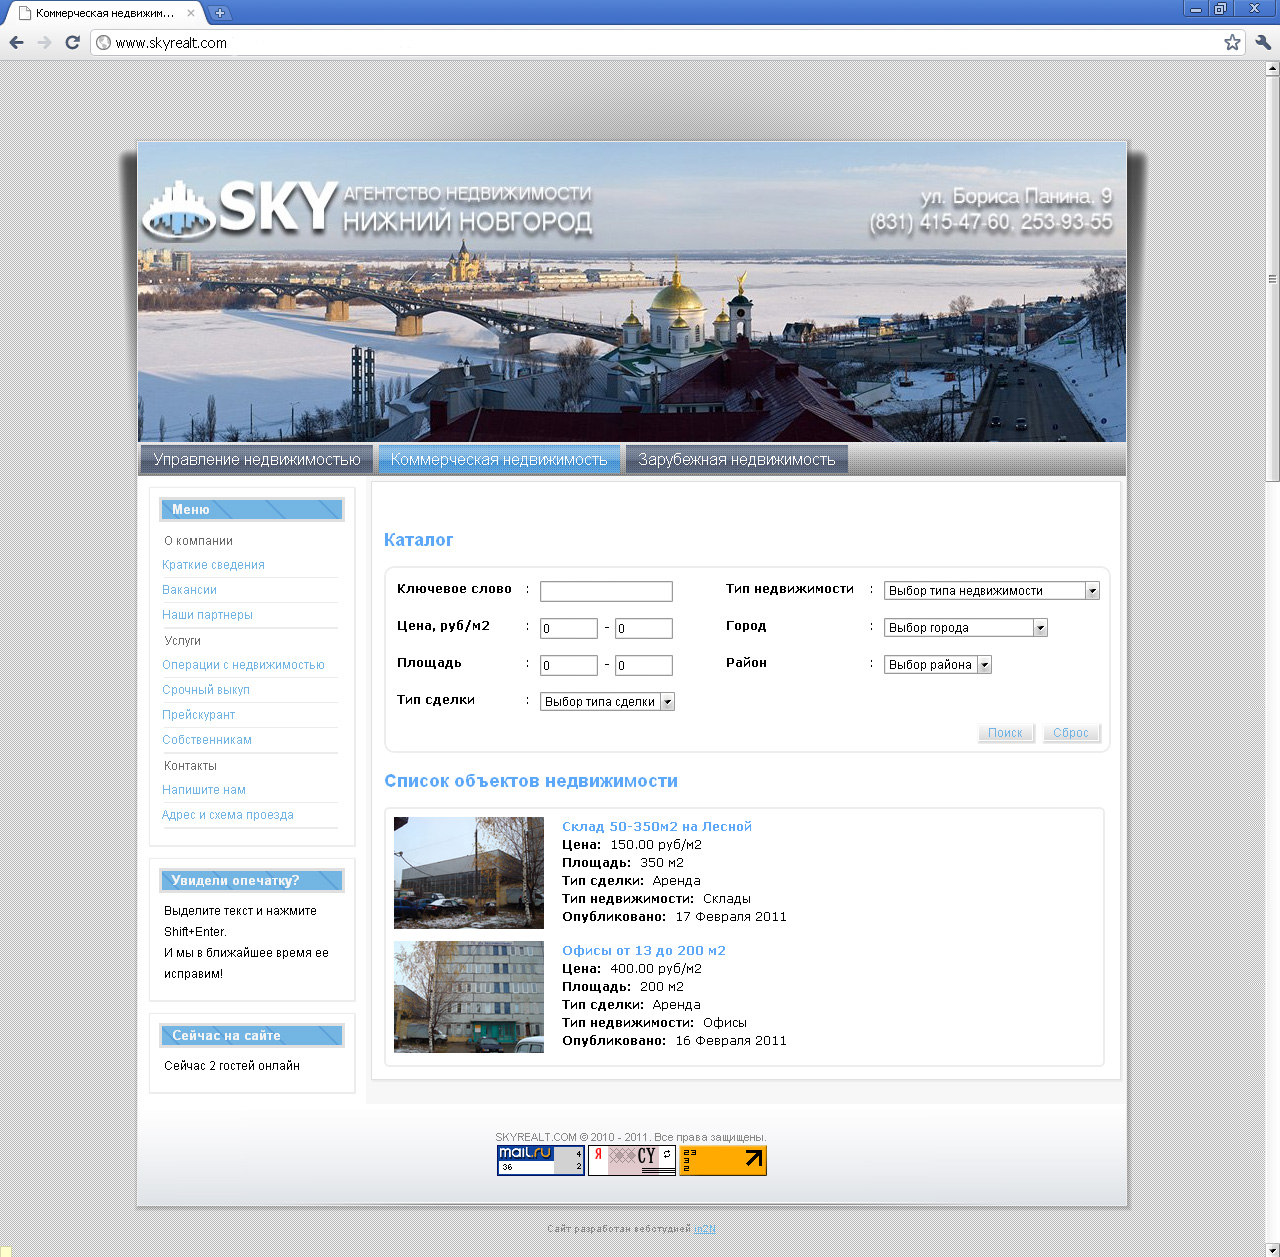
Task: Click the Список объектов недвижимости heading
Action: click(531, 781)
